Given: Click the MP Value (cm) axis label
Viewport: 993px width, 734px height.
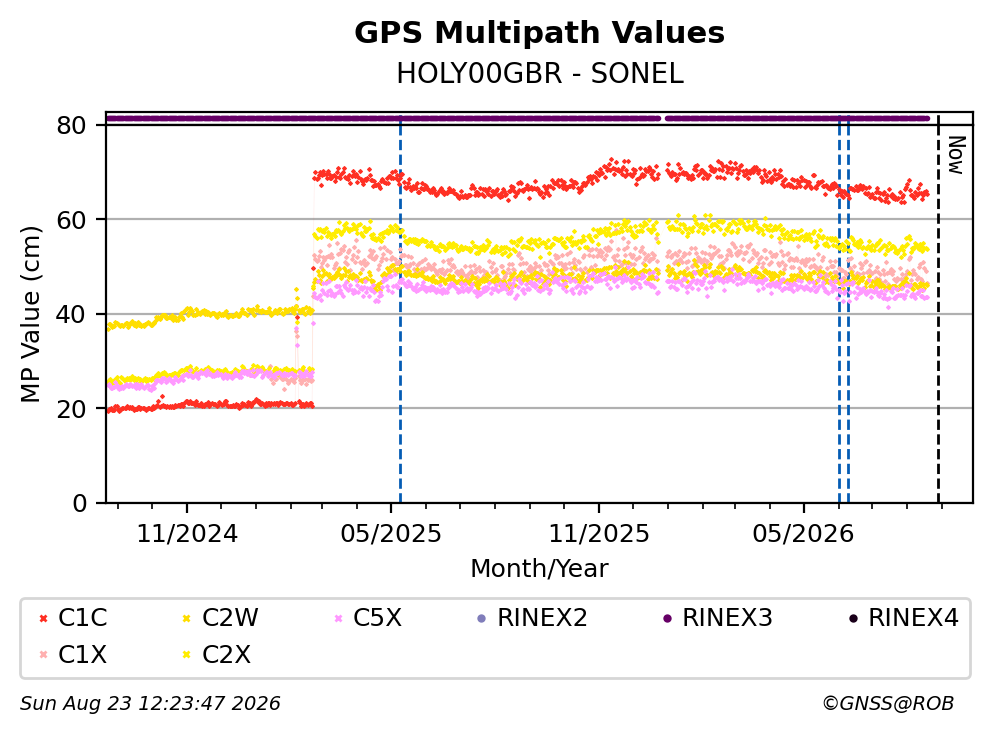Looking at the screenshot, I should [x=30, y=314].
